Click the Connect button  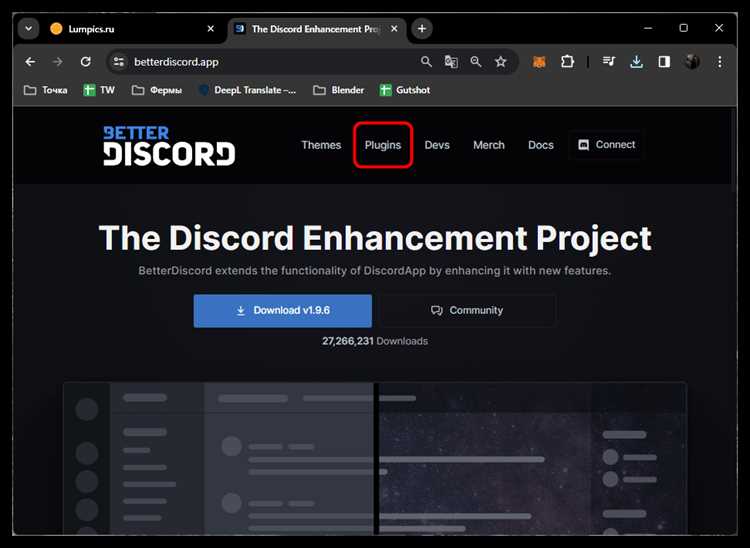(607, 144)
